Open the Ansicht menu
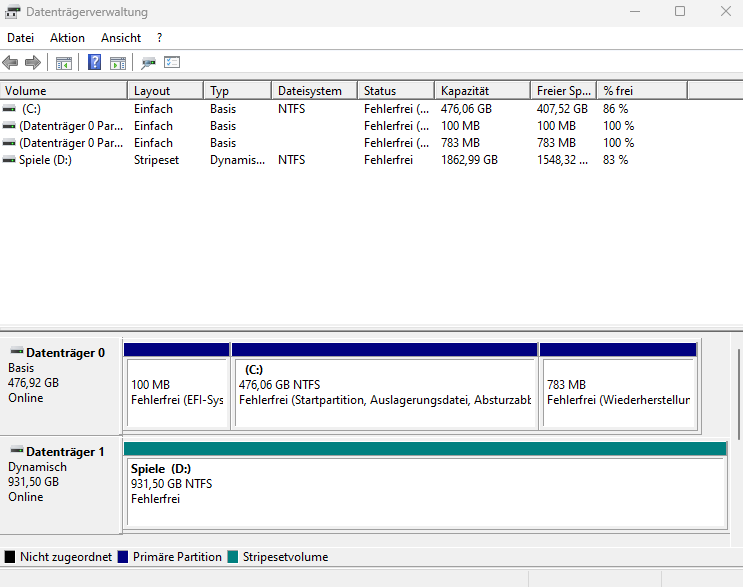The width and height of the screenshot is (743, 587). (x=121, y=38)
